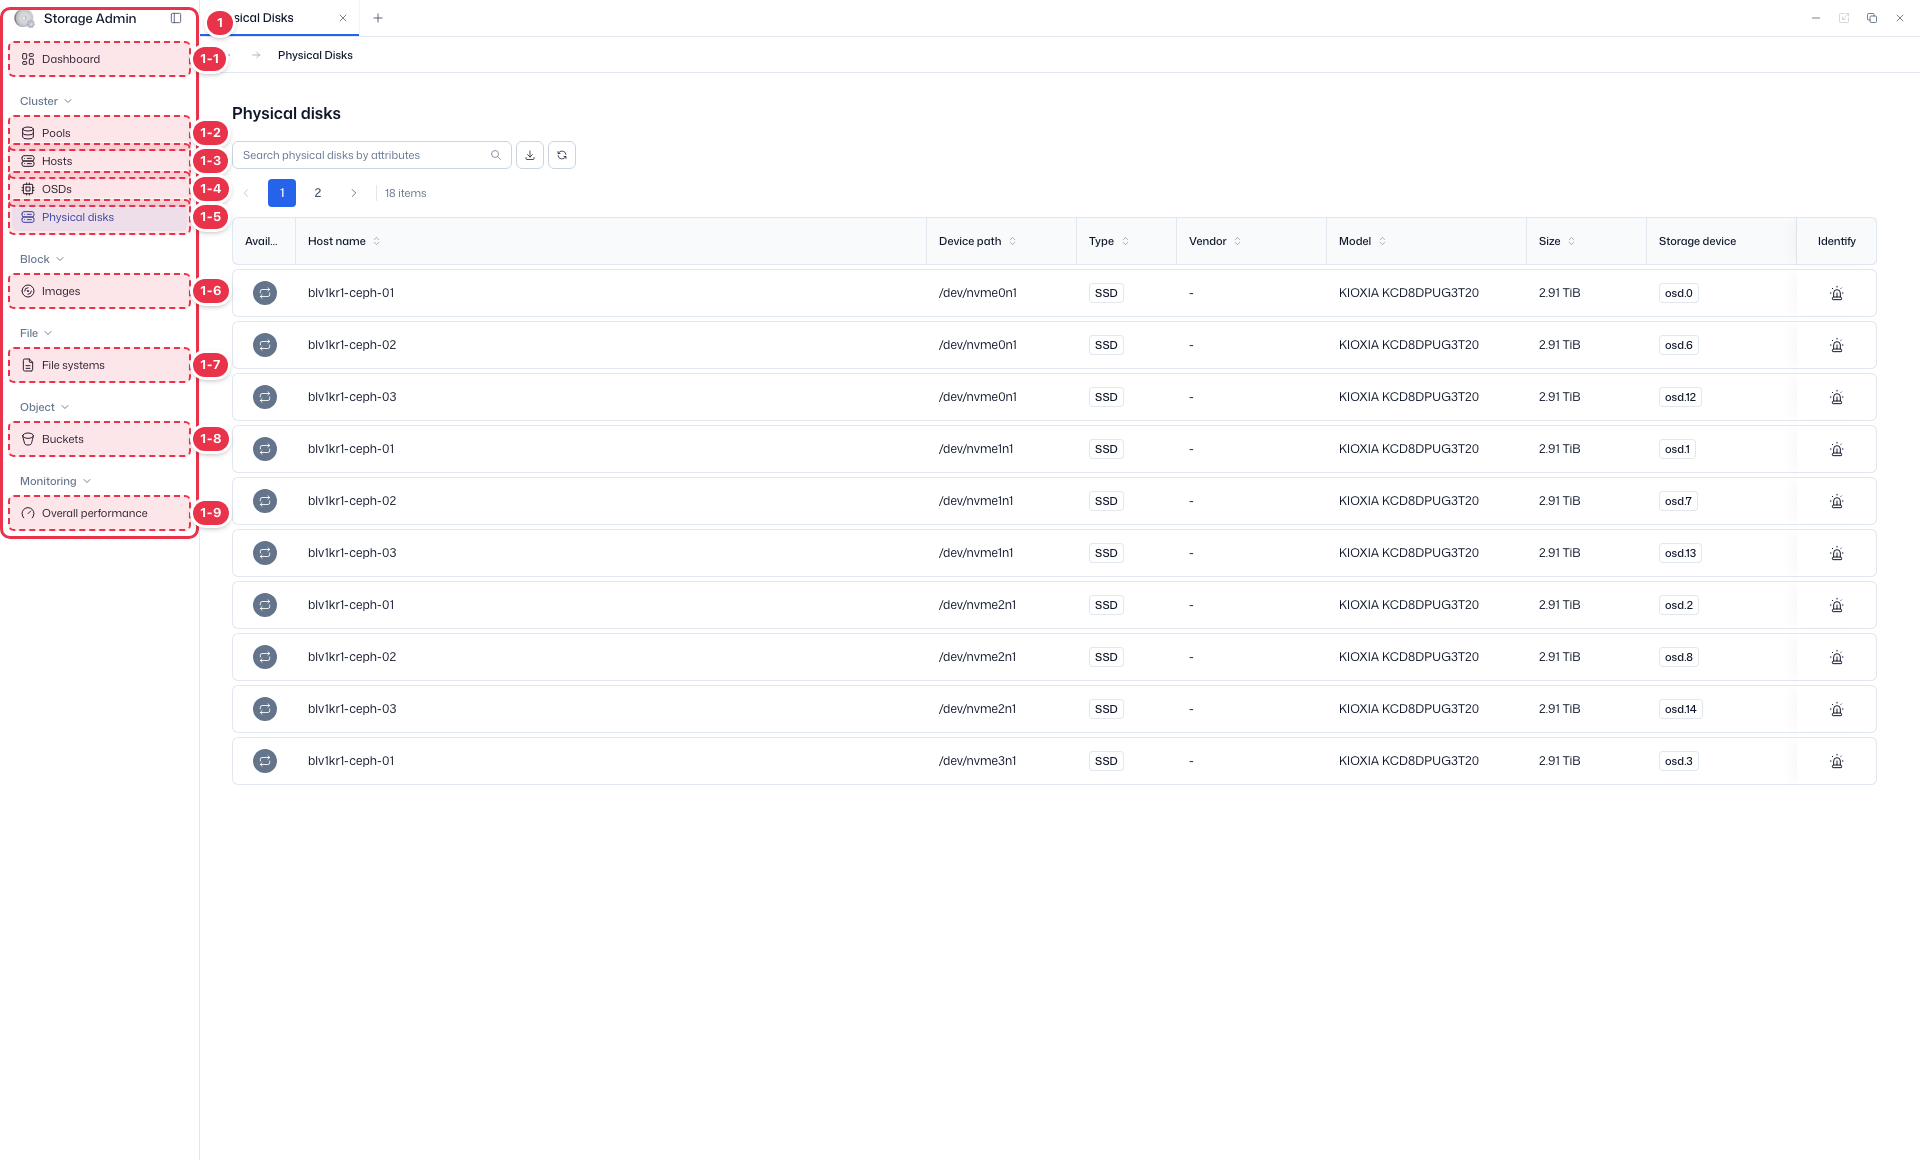Click the osd.12 storage device tag

point(1680,397)
